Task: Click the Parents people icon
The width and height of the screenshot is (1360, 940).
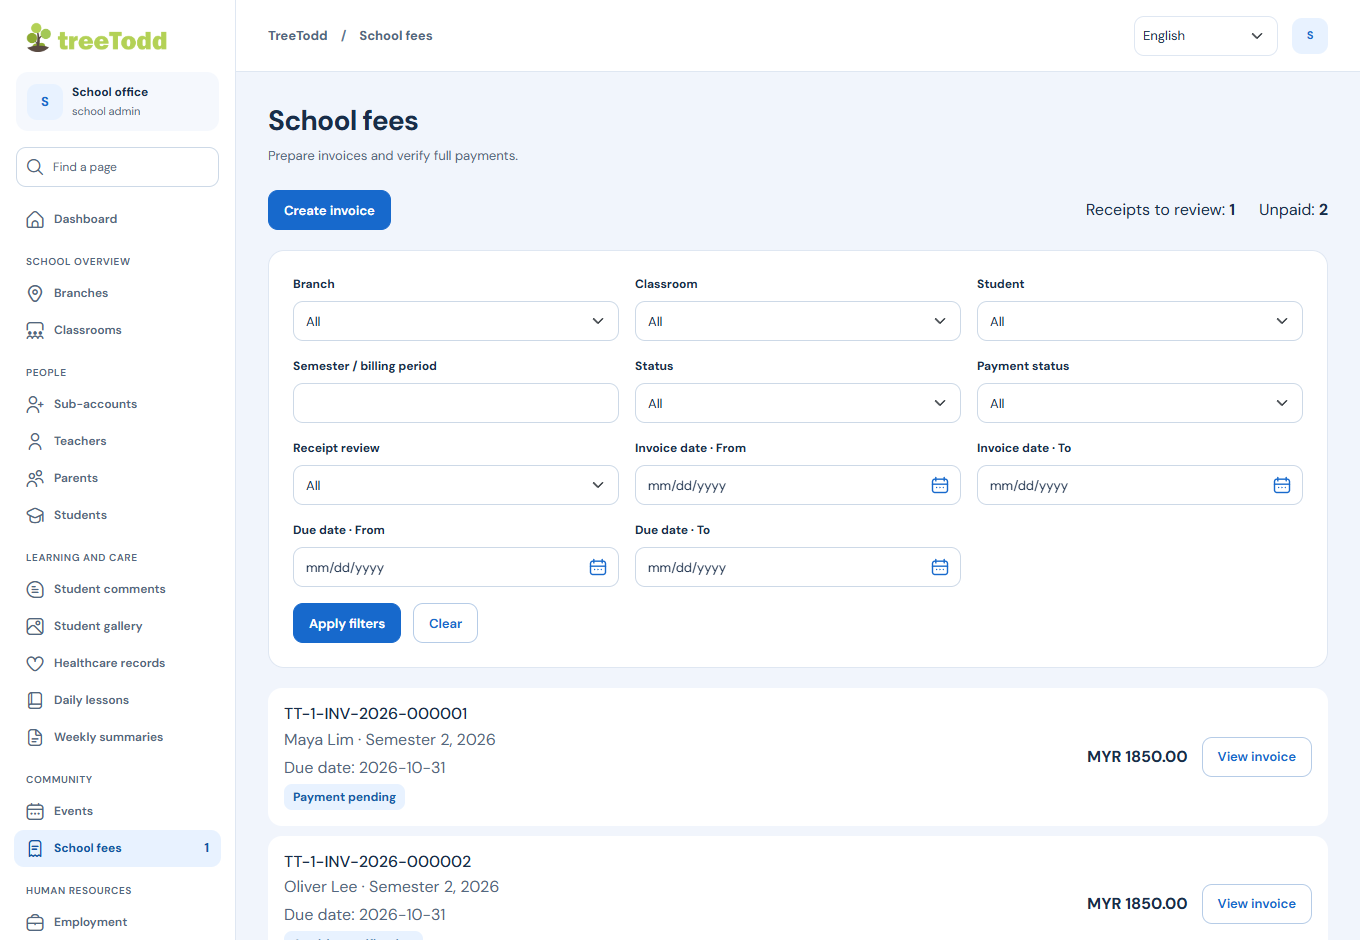Action: pyautogui.click(x=35, y=478)
